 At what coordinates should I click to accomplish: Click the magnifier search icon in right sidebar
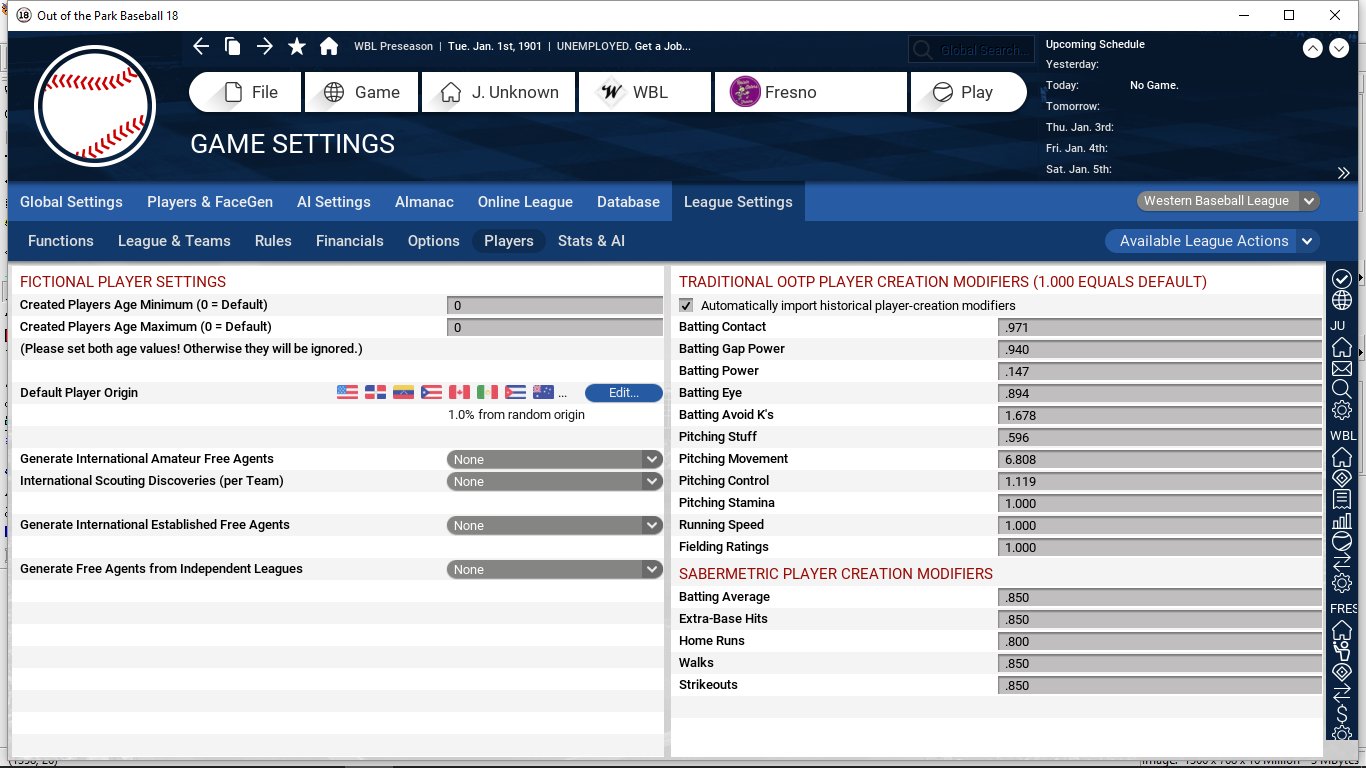(x=1342, y=390)
